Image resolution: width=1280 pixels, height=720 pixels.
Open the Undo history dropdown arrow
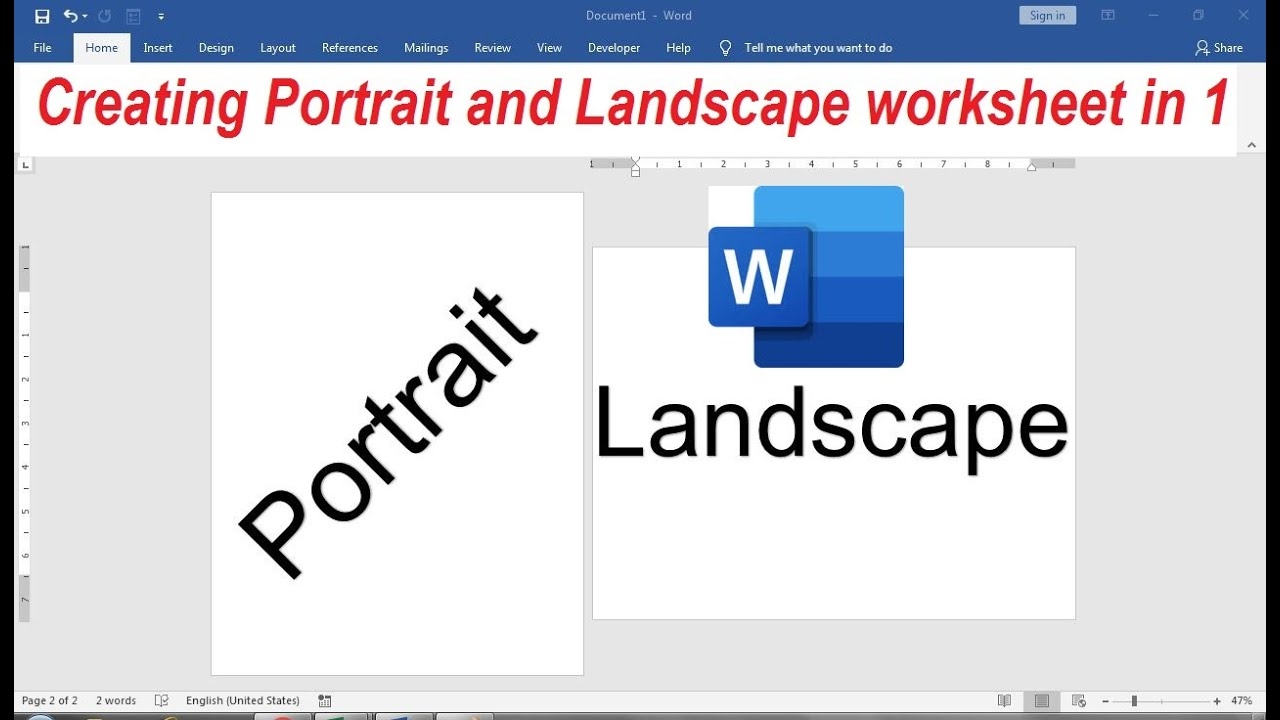85,16
